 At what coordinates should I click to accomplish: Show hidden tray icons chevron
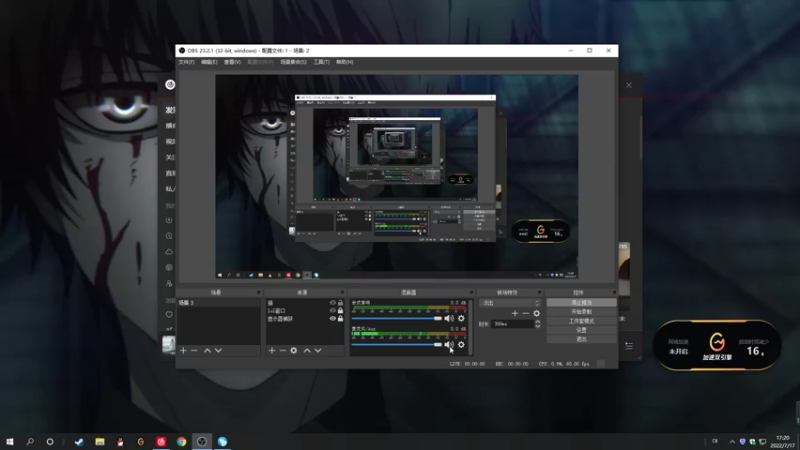pyautogui.click(x=732, y=442)
